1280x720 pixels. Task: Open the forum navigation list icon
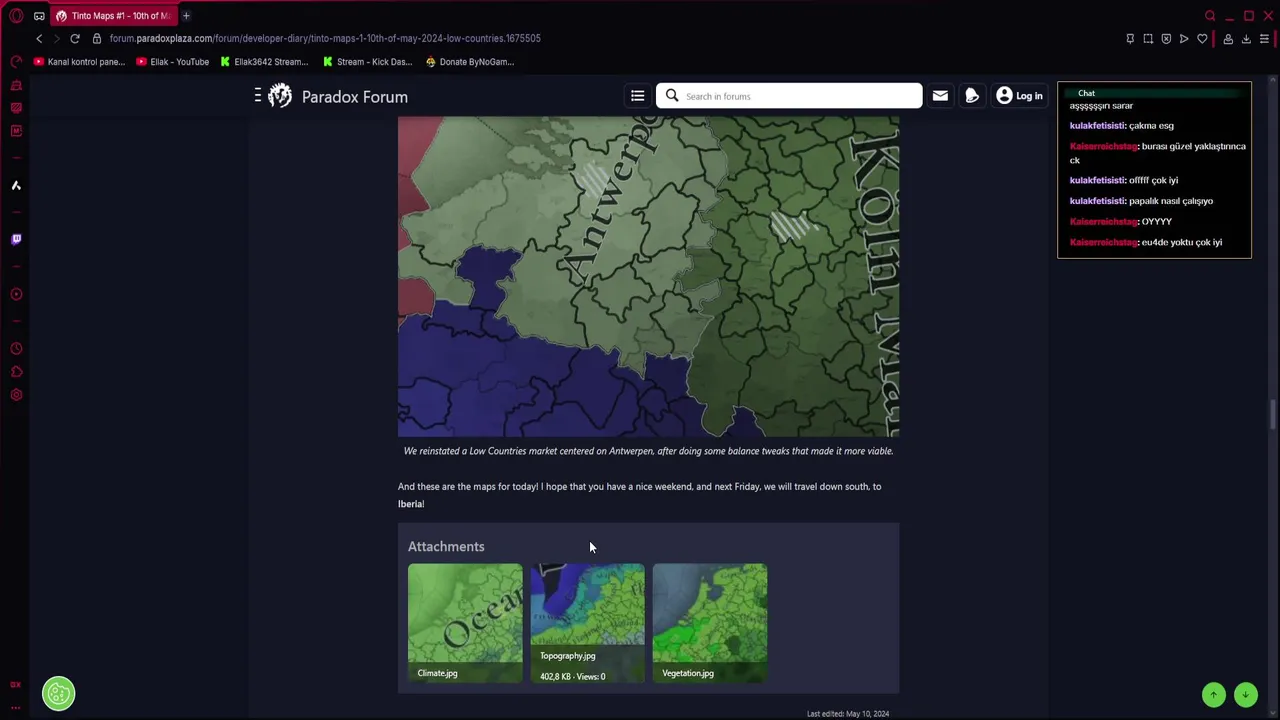[x=637, y=96]
